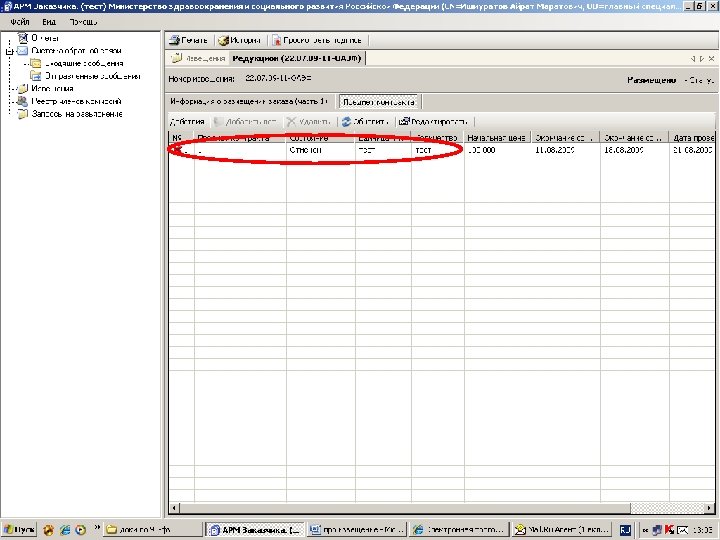Click the Пуск start button
Viewport: 720px width, 540px height.
click(x=19, y=530)
